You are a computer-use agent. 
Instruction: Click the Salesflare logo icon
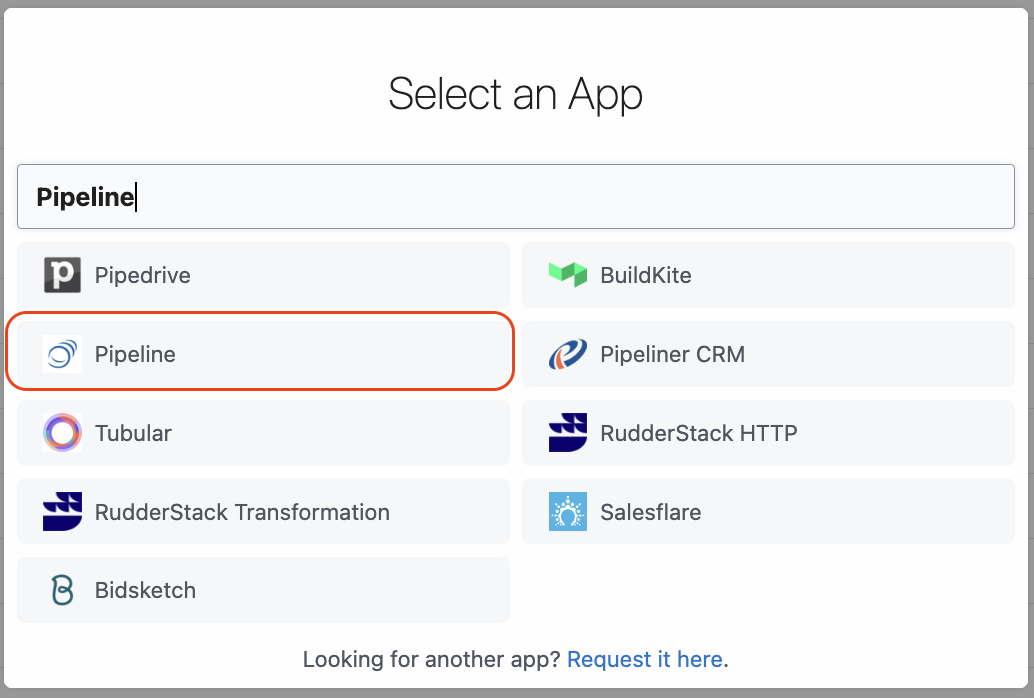(x=568, y=511)
